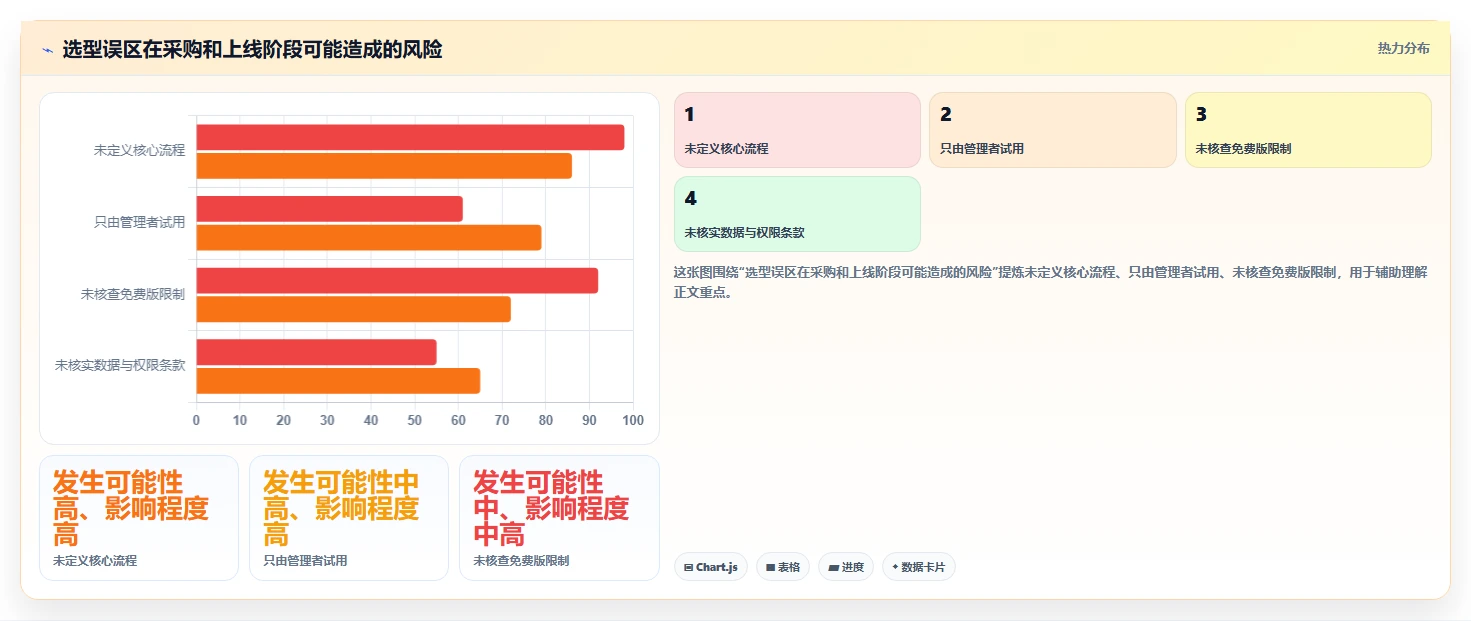
Task: Click the stat card 发生可能性中、影响程度中高
Action: (559, 518)
